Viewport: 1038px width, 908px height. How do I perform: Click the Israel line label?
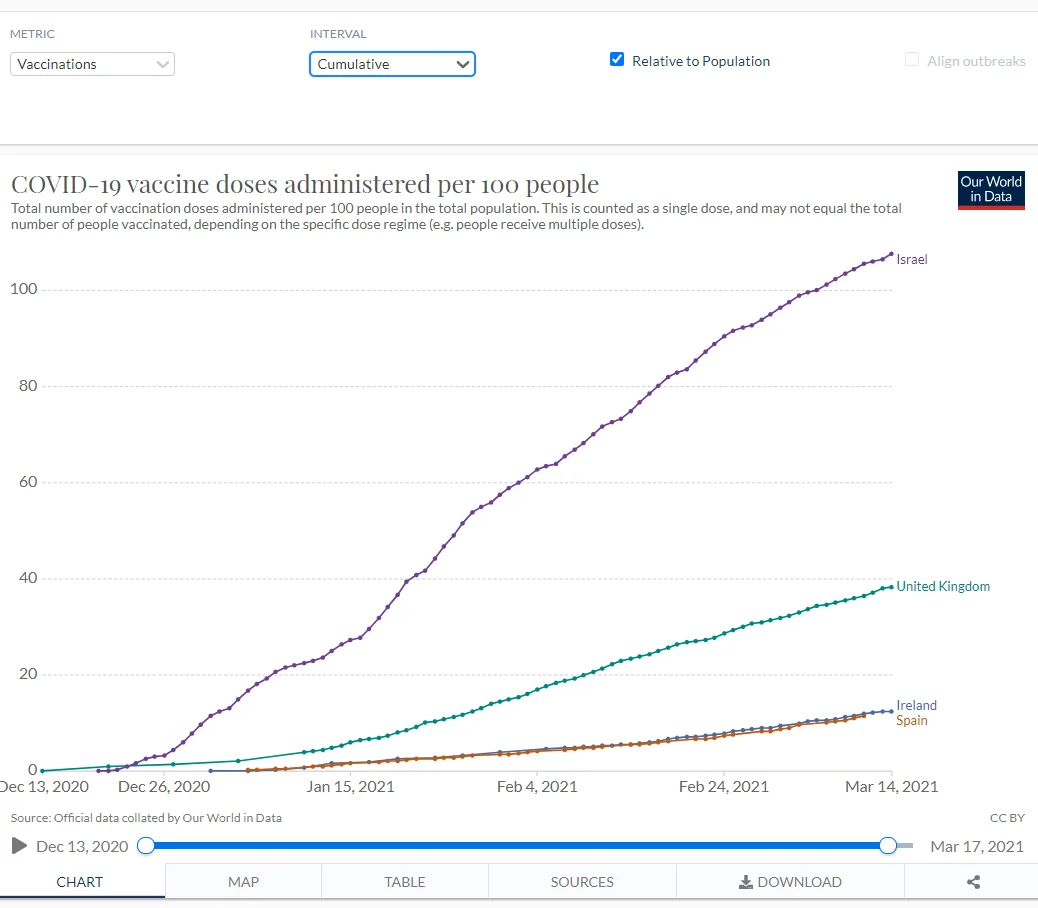(x=912, y=259)
